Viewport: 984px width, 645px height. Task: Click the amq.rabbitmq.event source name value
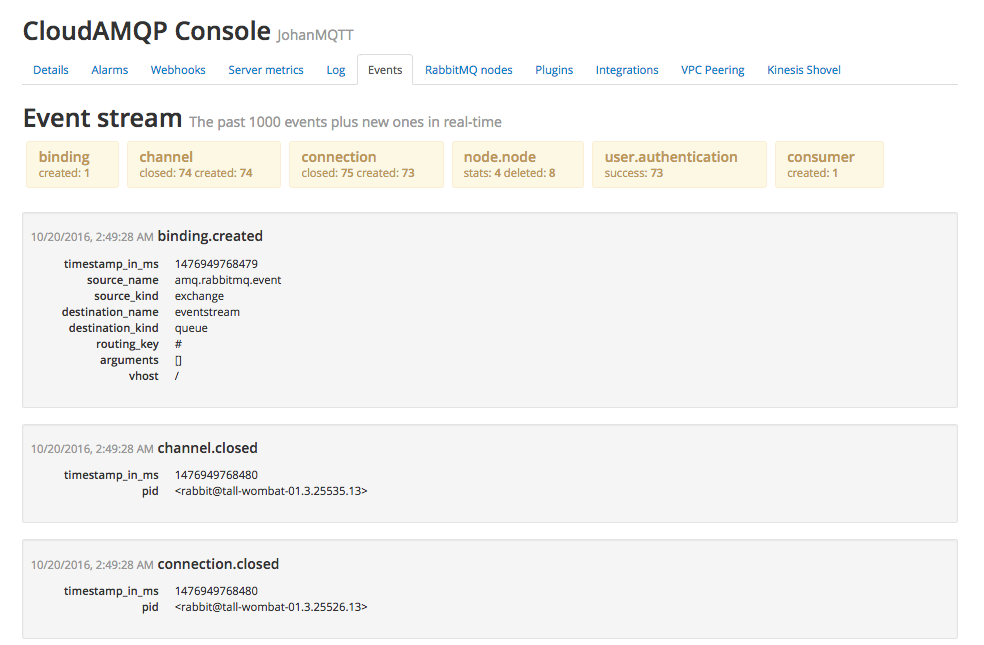(x=228, y=280)
